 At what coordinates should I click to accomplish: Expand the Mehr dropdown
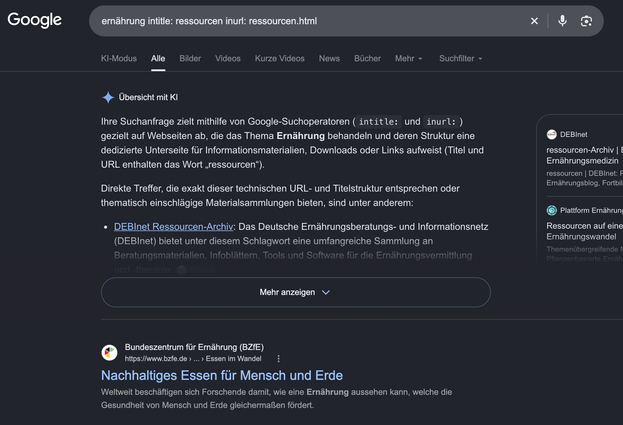point(408,58)
